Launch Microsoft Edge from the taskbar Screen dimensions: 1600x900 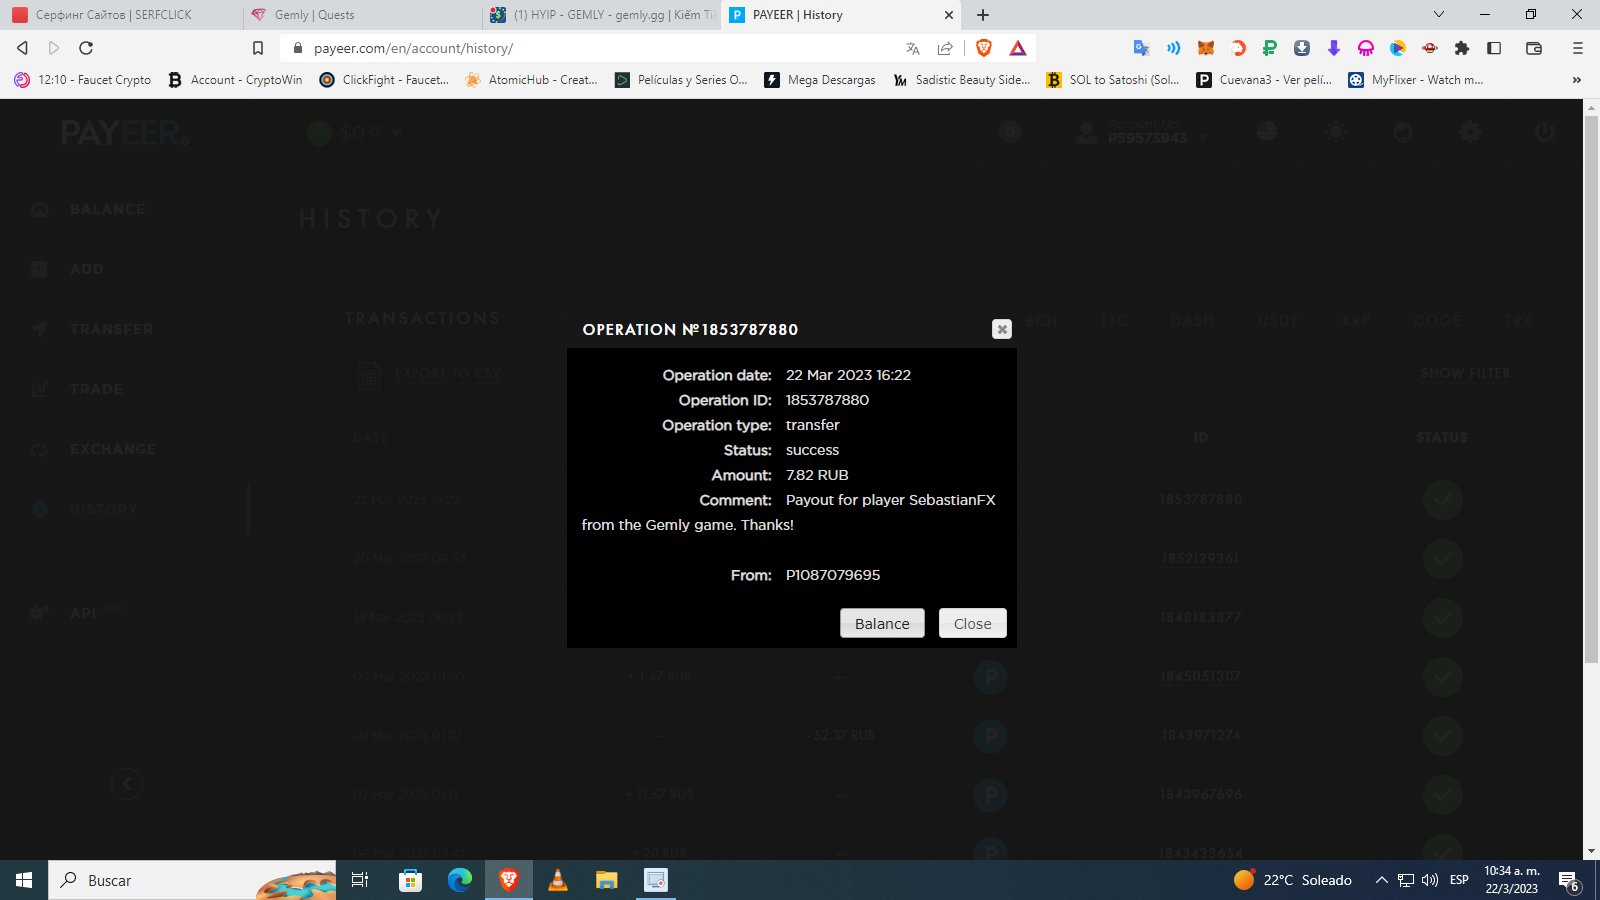click(x=459, y=880)
